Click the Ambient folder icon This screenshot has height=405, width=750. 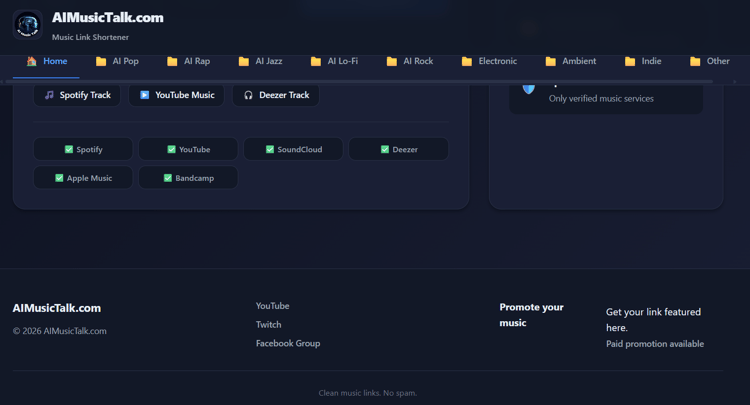pyautogui.click(x=551, y=61)
